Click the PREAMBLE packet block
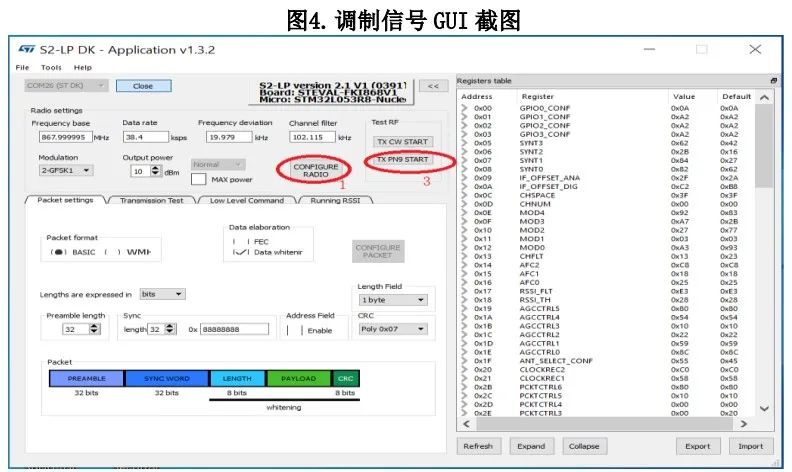 (86, 378)
